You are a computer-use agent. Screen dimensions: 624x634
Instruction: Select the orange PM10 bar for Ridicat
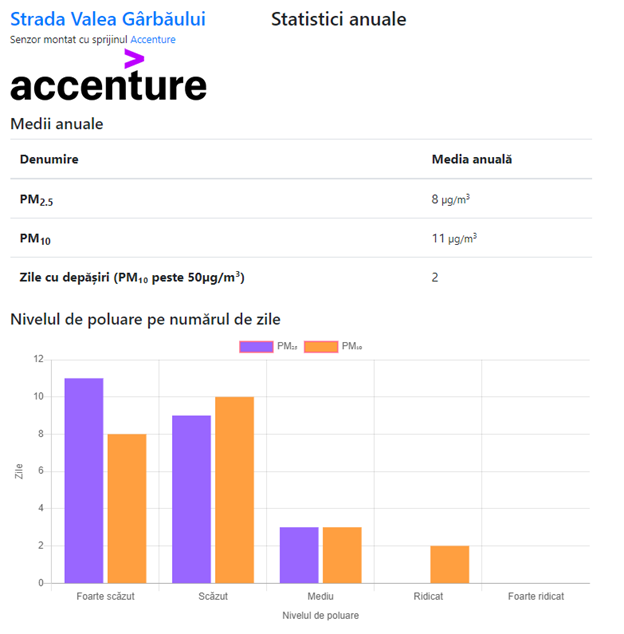pyautogui.click(x=449, y=564)
